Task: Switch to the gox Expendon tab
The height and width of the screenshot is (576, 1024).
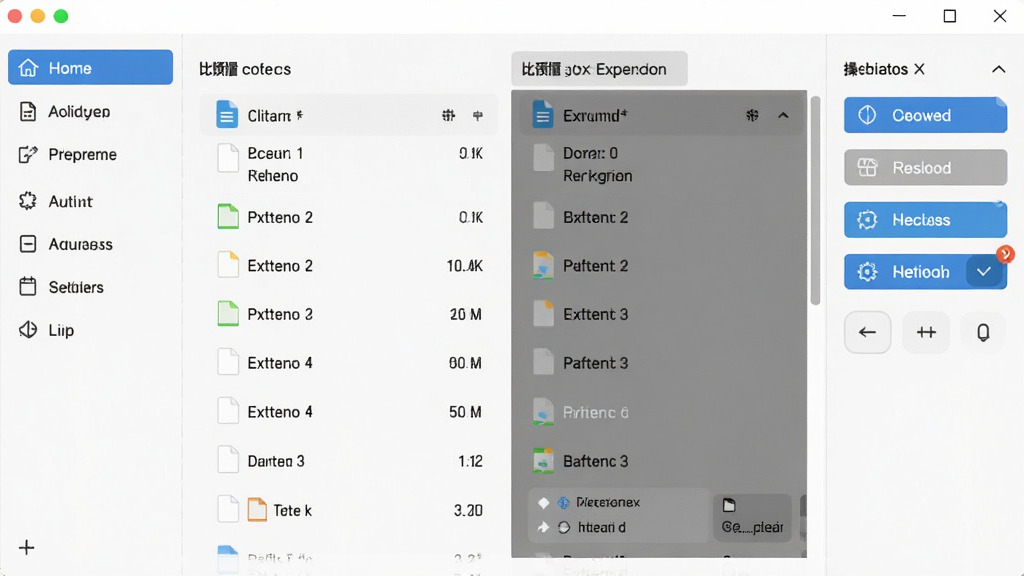Action: click(599, 69)
